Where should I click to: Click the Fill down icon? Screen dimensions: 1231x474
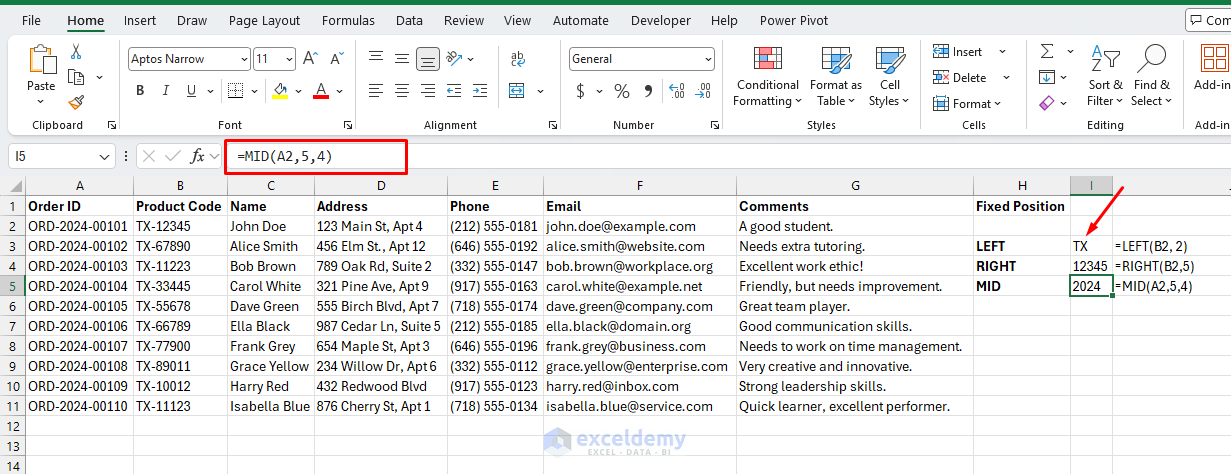1047,77
